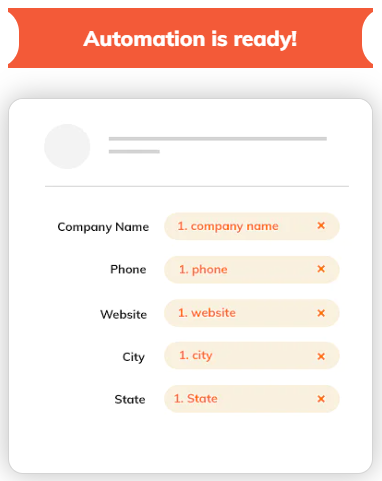This screenshot has width=382, height=481.
Task: Click the 'Automation is ready!' banner
Action: (190, 38)
